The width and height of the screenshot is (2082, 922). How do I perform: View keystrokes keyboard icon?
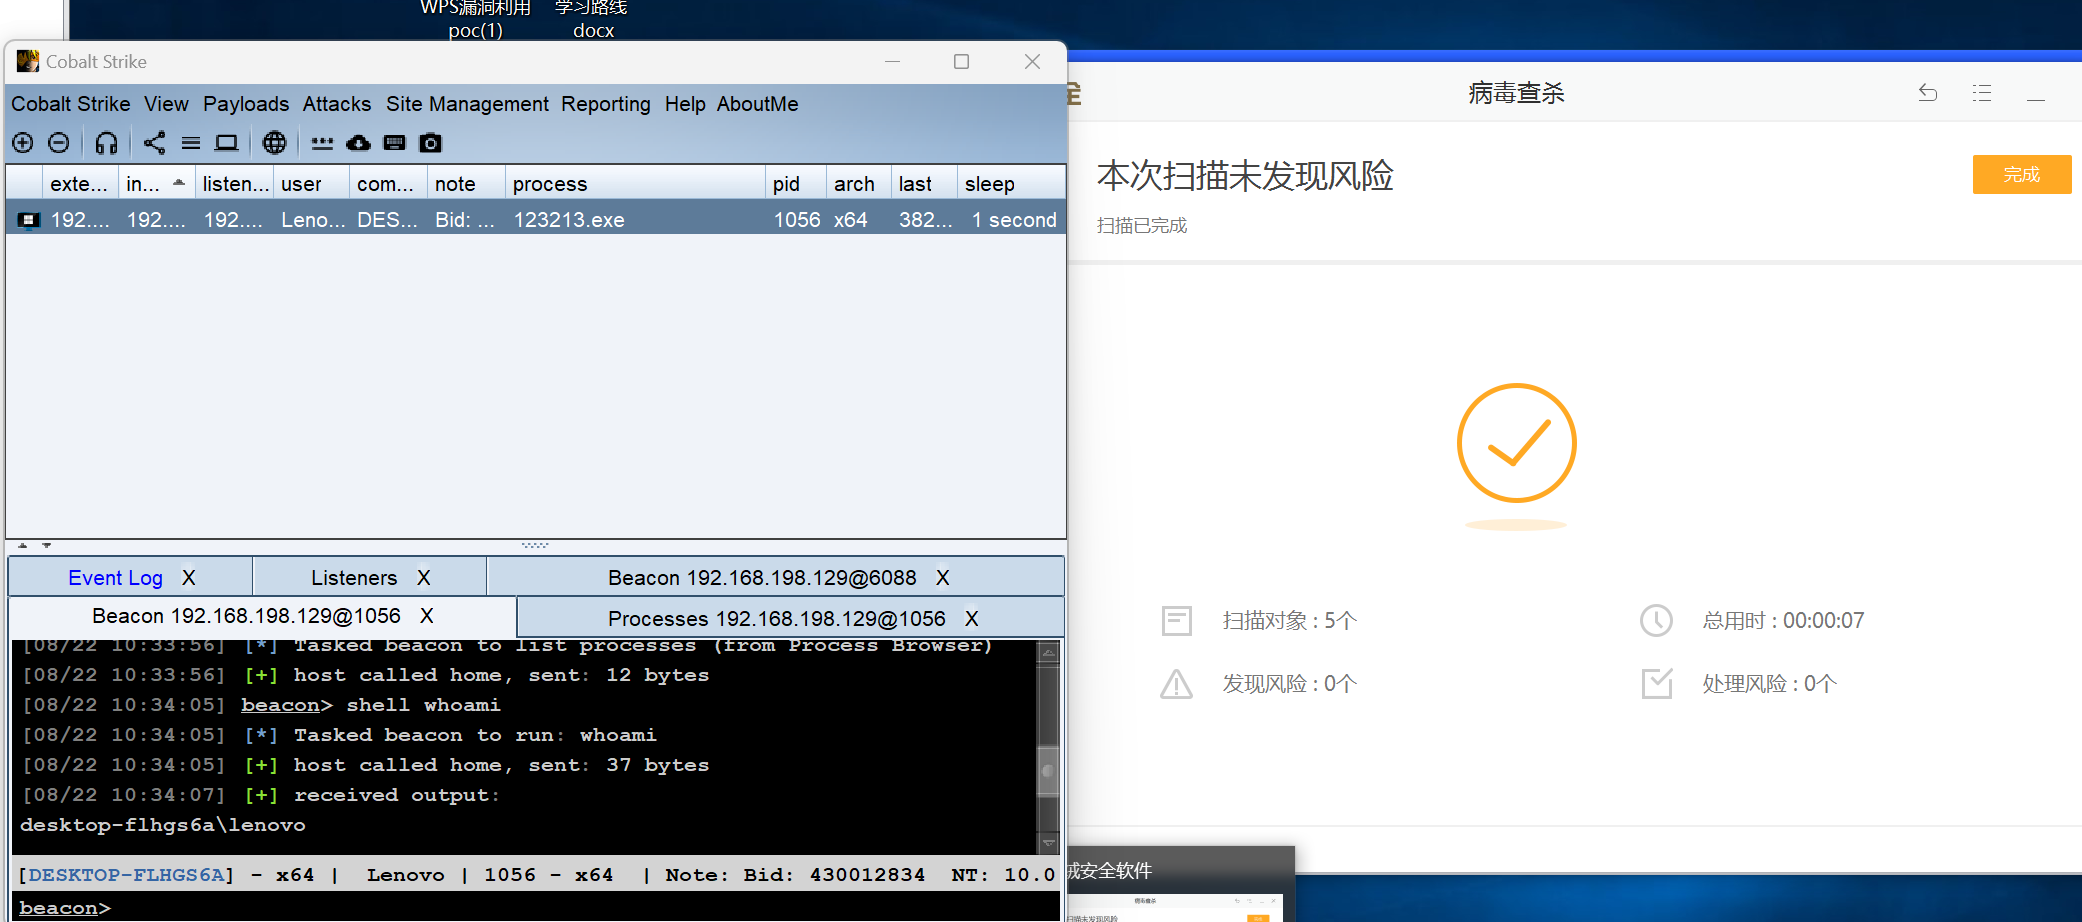point(395,143)
